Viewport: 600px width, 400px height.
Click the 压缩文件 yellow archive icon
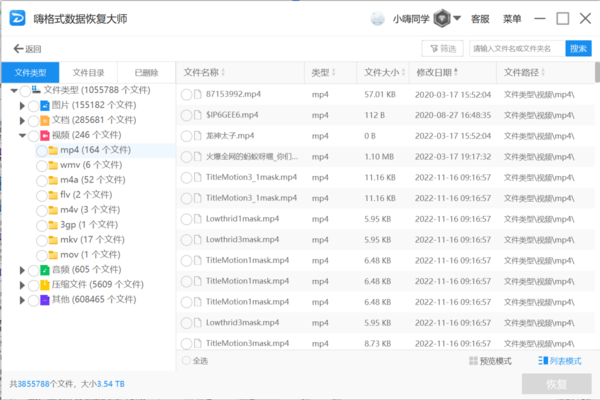click(x=45, y=285)
